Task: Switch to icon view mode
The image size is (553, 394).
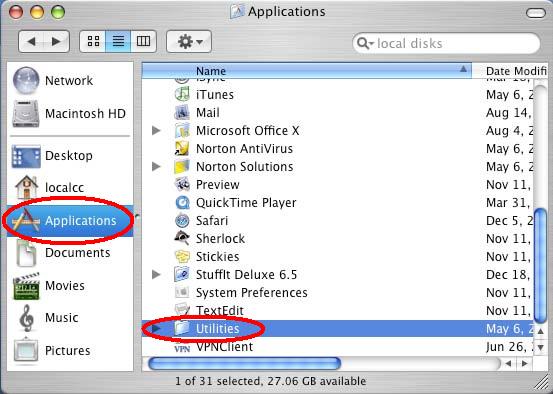Action: 93,42
